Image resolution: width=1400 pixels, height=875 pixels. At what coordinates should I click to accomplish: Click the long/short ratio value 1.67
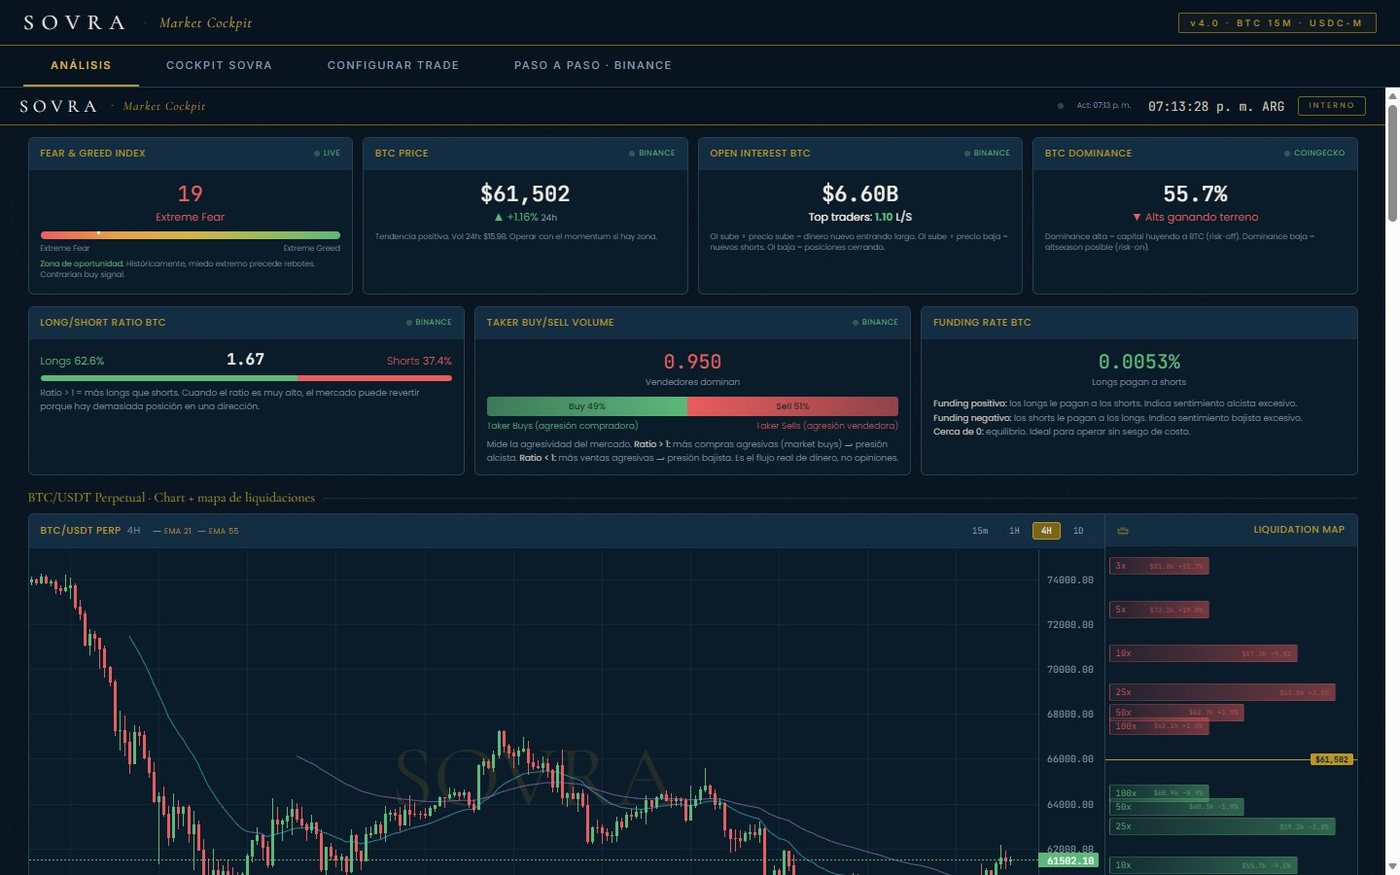pos(246,359)
